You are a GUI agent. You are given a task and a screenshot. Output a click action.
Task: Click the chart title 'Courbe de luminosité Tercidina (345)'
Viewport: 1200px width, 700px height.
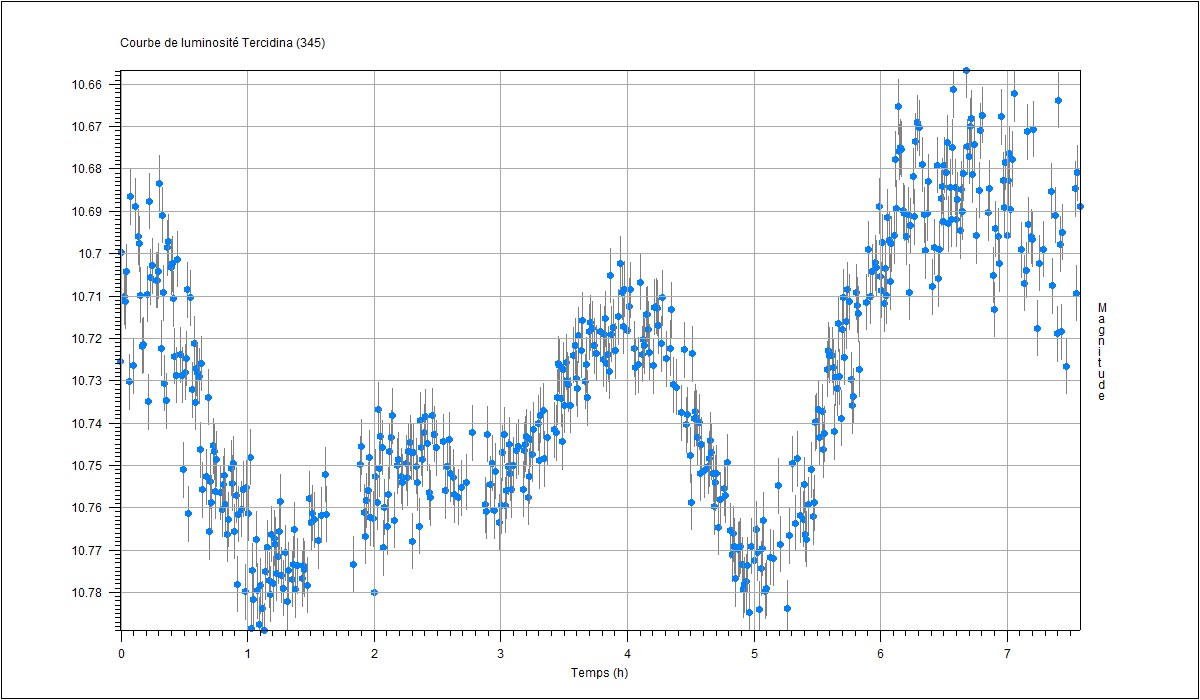click(x=222, y=43)
